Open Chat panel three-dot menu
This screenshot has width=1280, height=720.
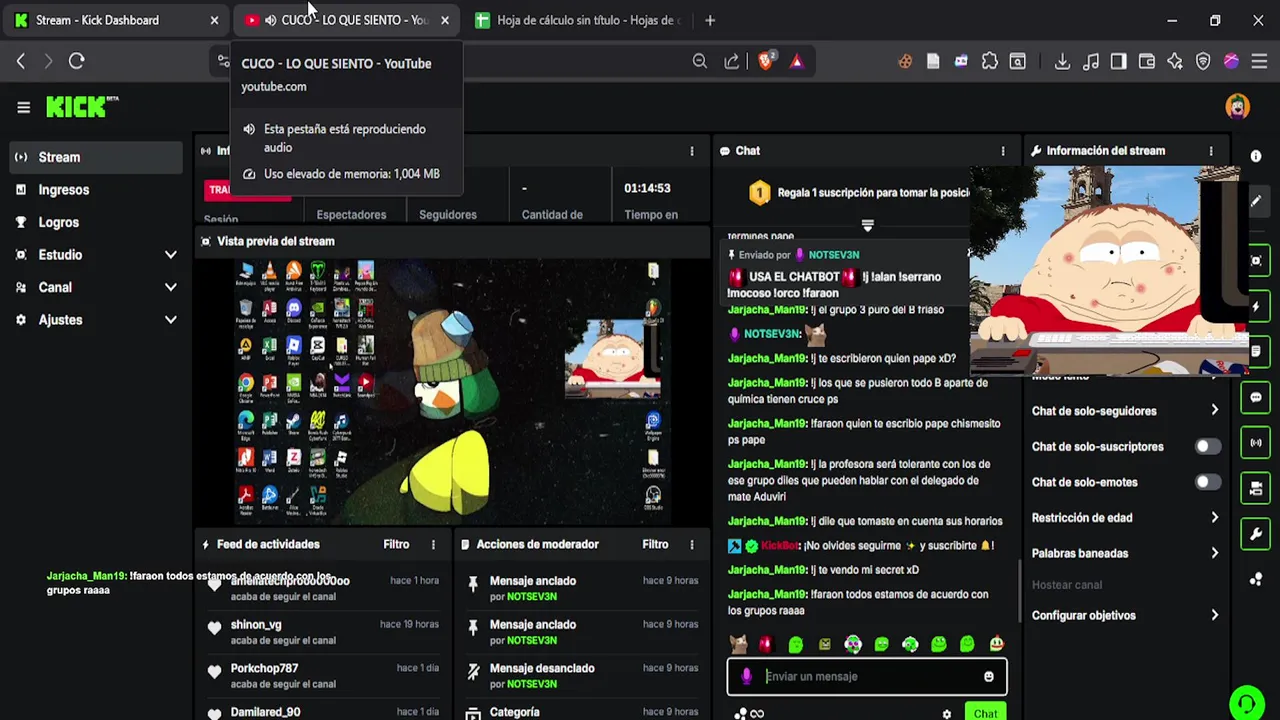coord(1003,151)
